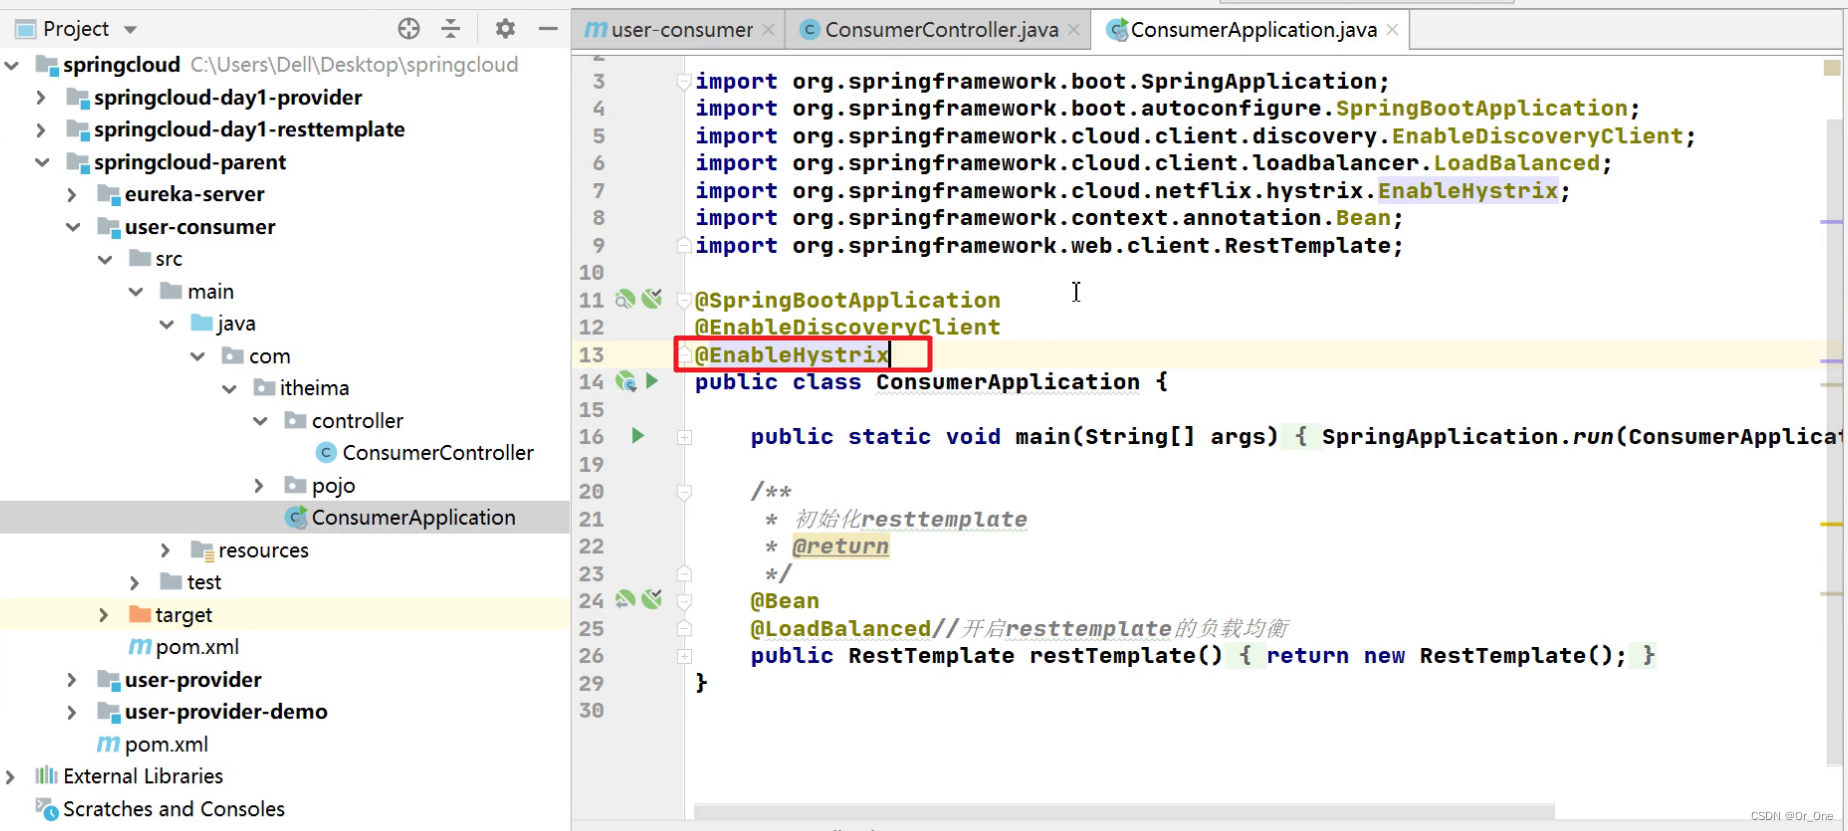Expand user-provider module
Viewport: 1848px width, 831px height.
(72, 680)
